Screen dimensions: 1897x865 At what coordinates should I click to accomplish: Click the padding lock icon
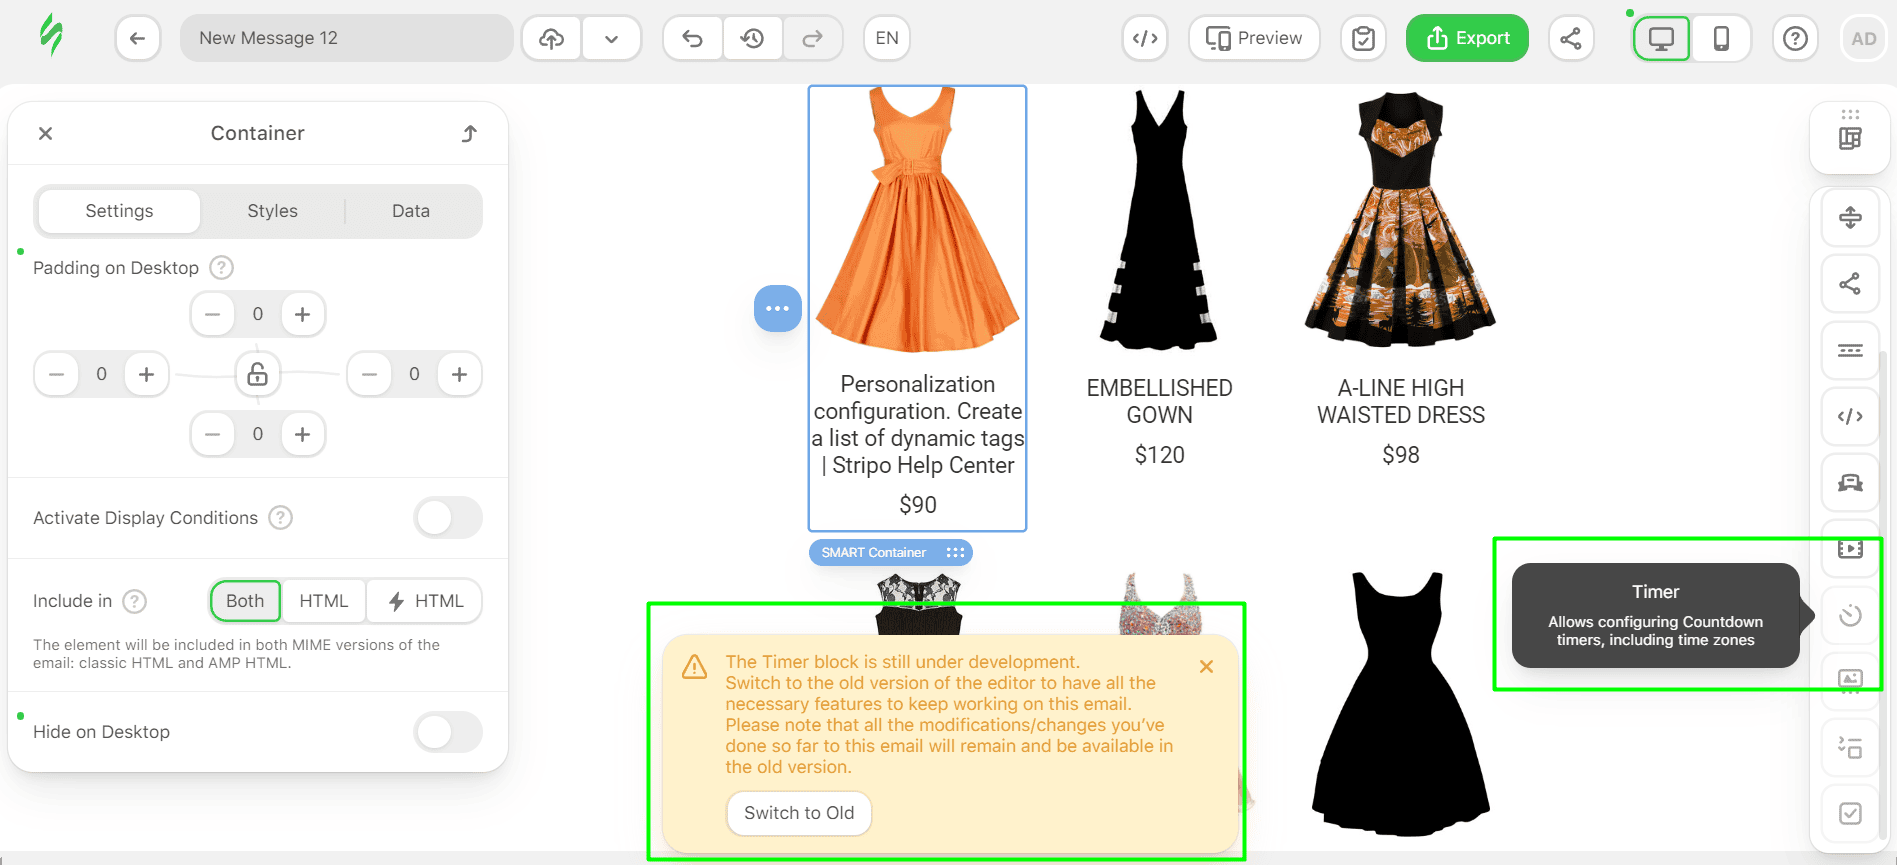257,374
